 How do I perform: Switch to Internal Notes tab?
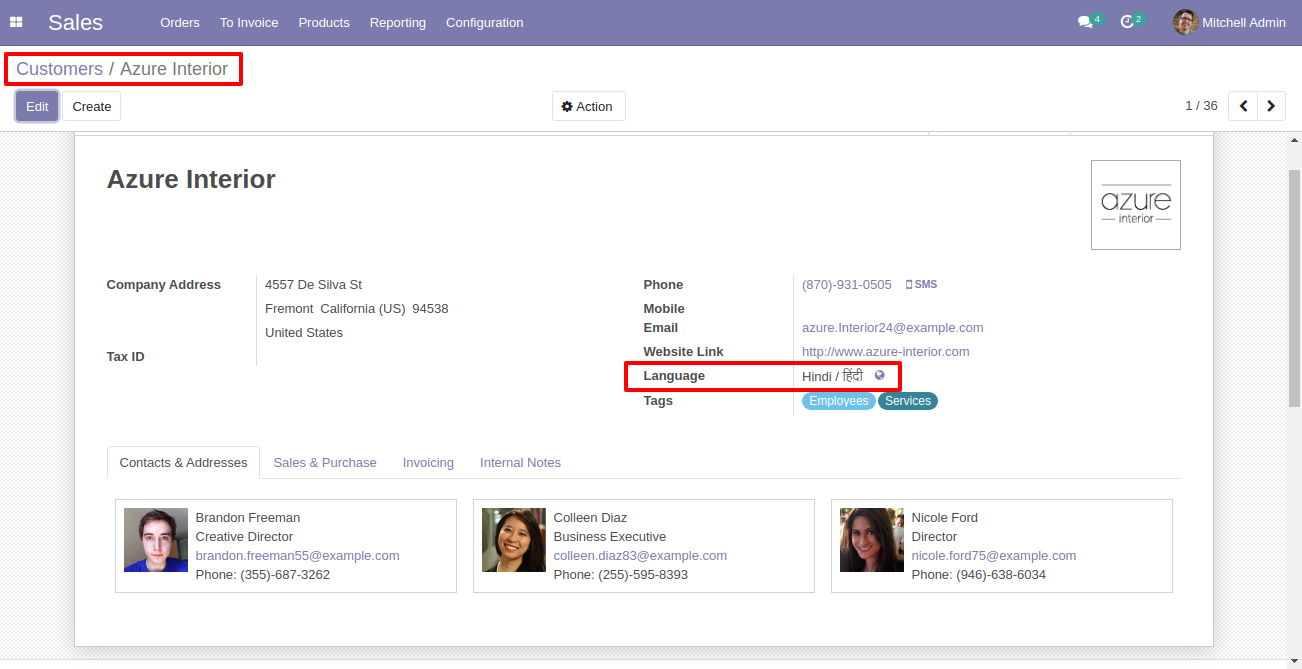tap(520, 463)
